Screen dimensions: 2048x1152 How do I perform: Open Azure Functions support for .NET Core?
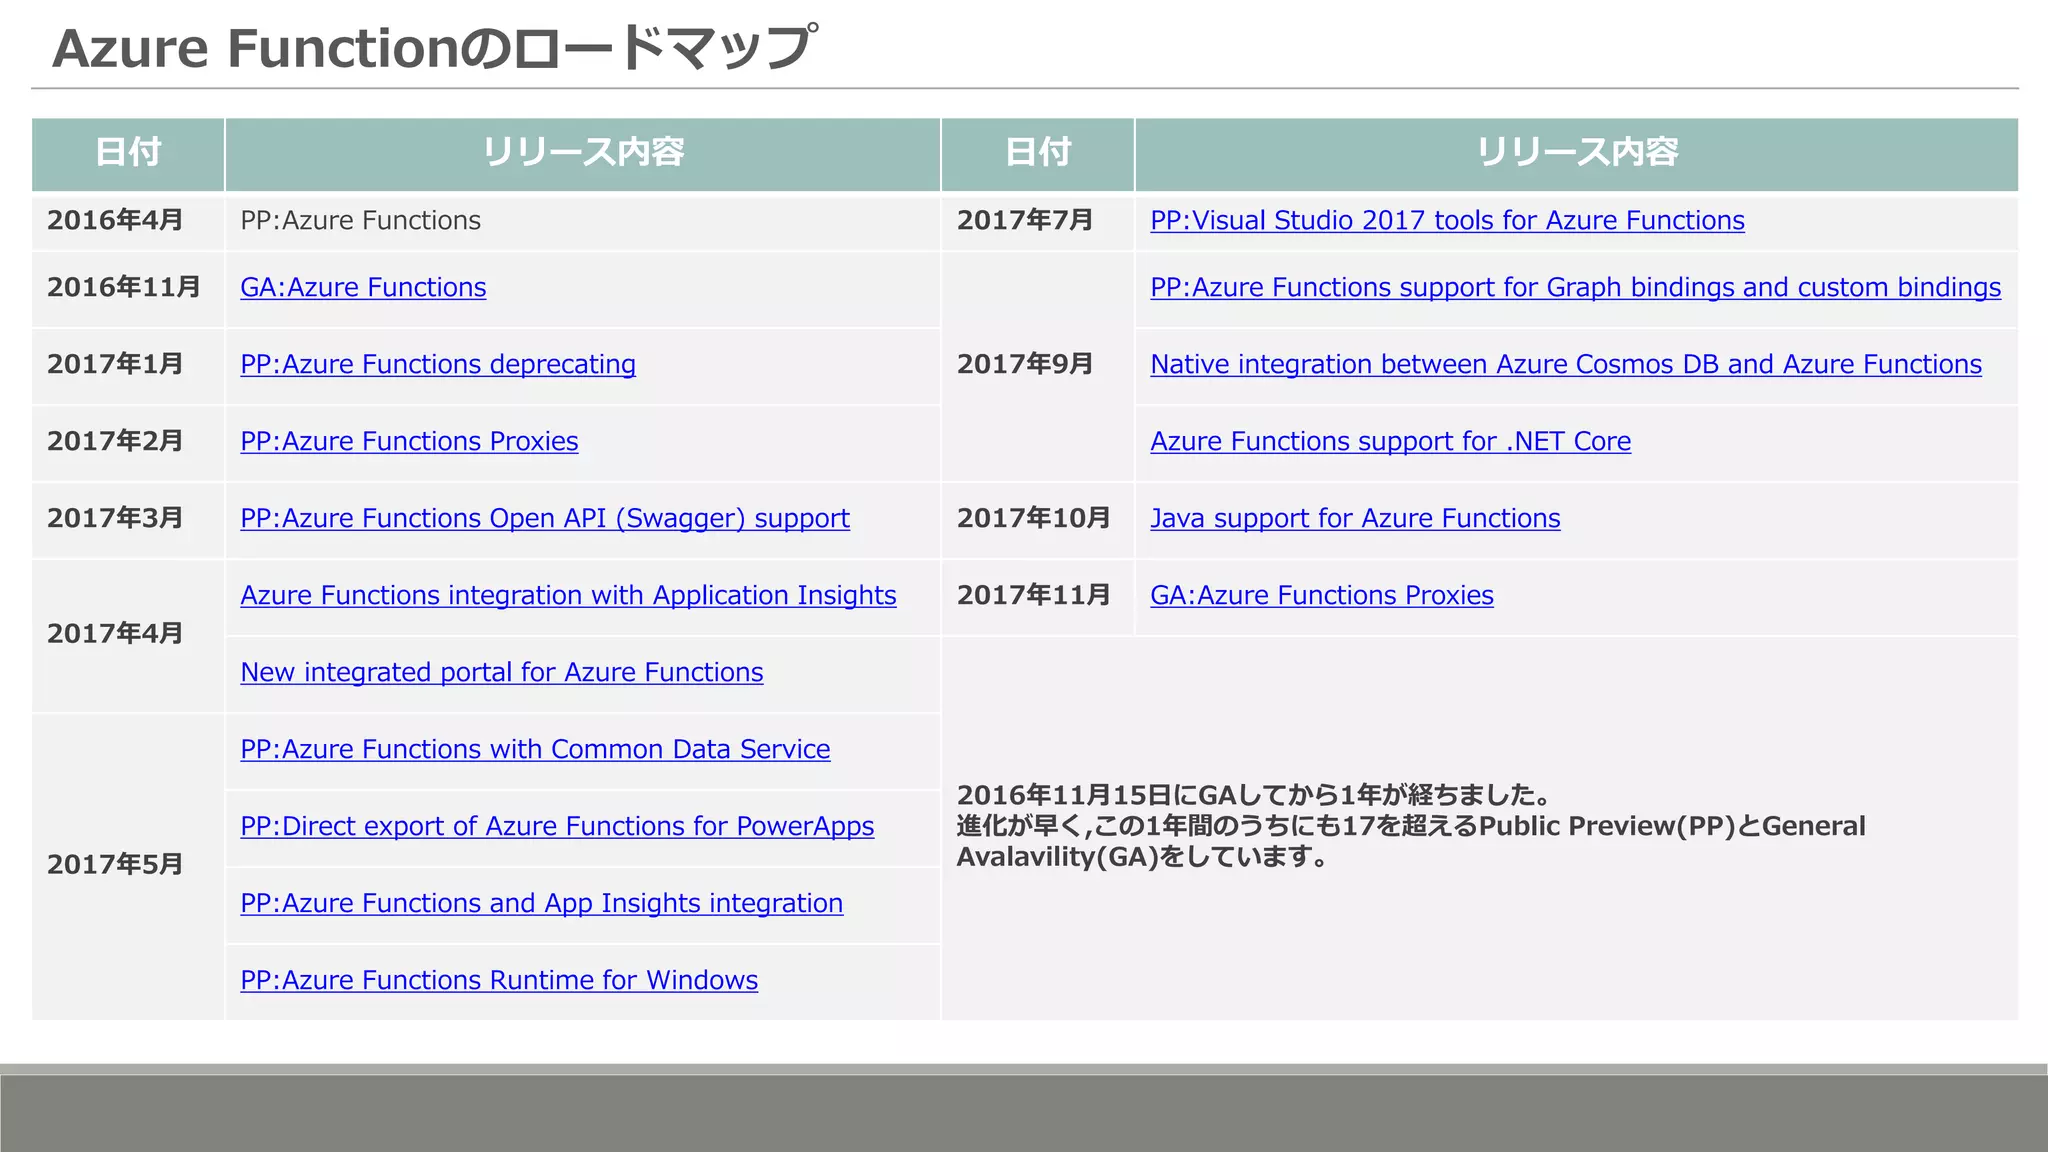(1390, 442)
